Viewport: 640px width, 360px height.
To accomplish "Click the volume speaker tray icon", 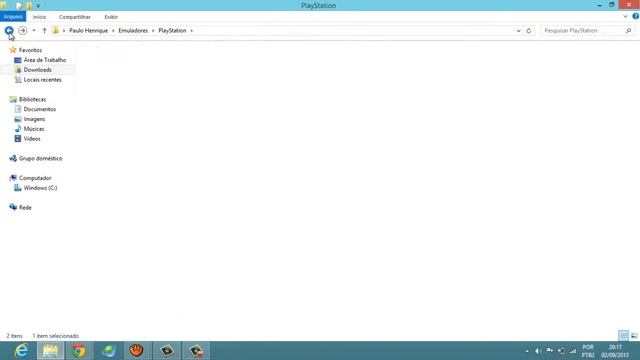I will [538, 351].
